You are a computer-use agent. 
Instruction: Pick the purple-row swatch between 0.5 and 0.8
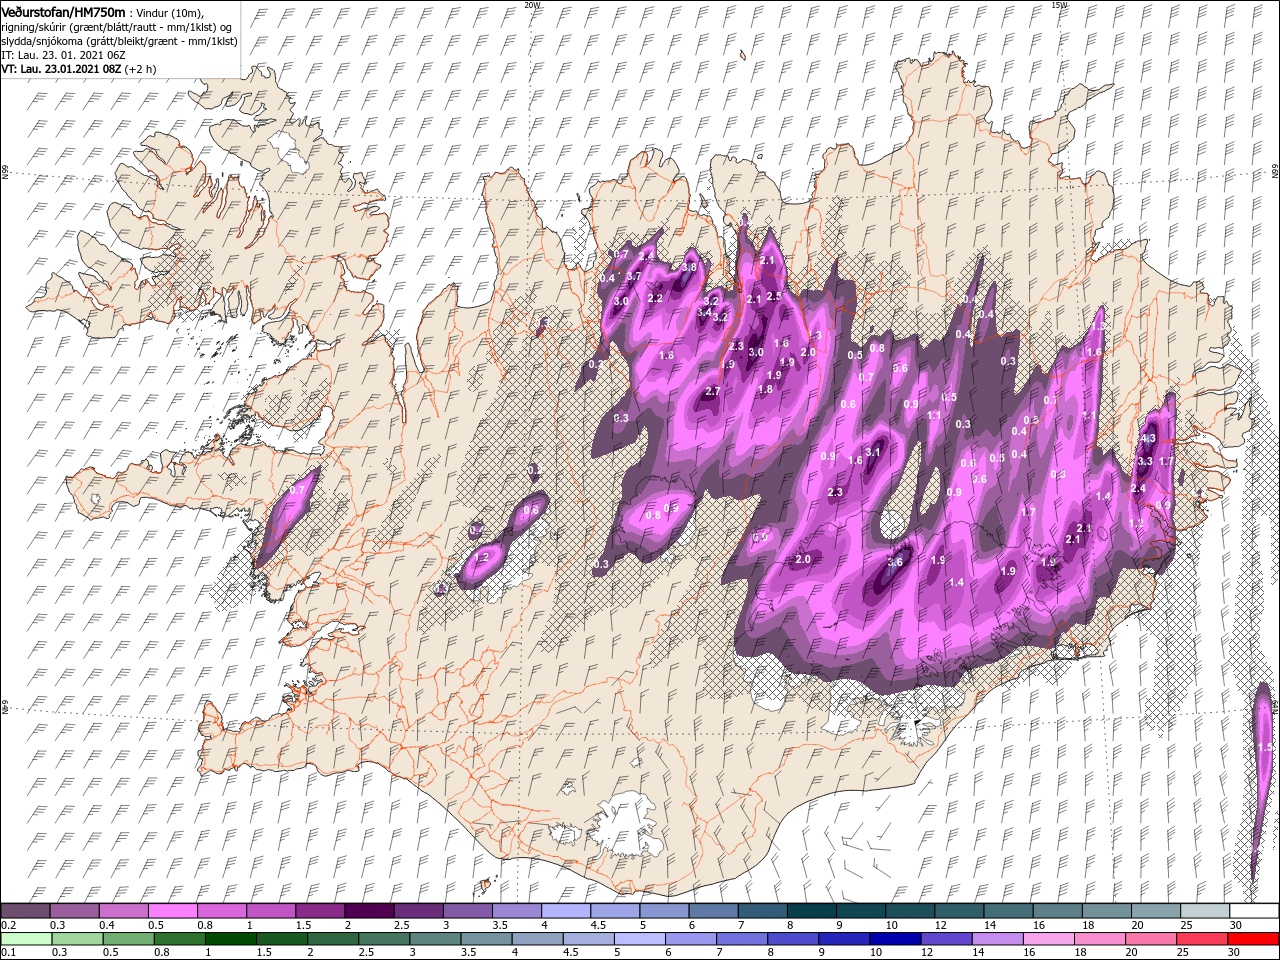[x=172, y=910]
